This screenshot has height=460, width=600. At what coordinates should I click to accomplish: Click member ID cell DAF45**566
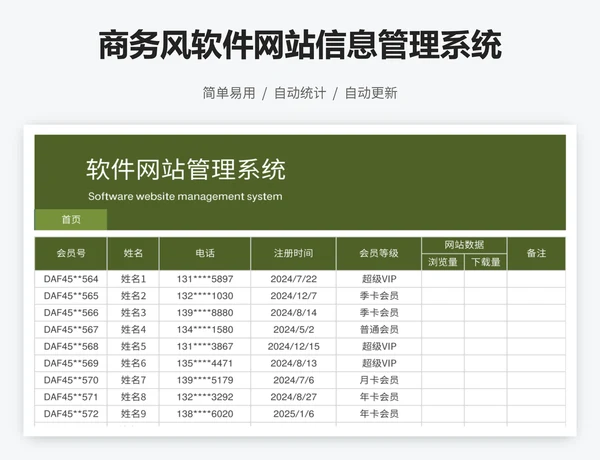71,313
